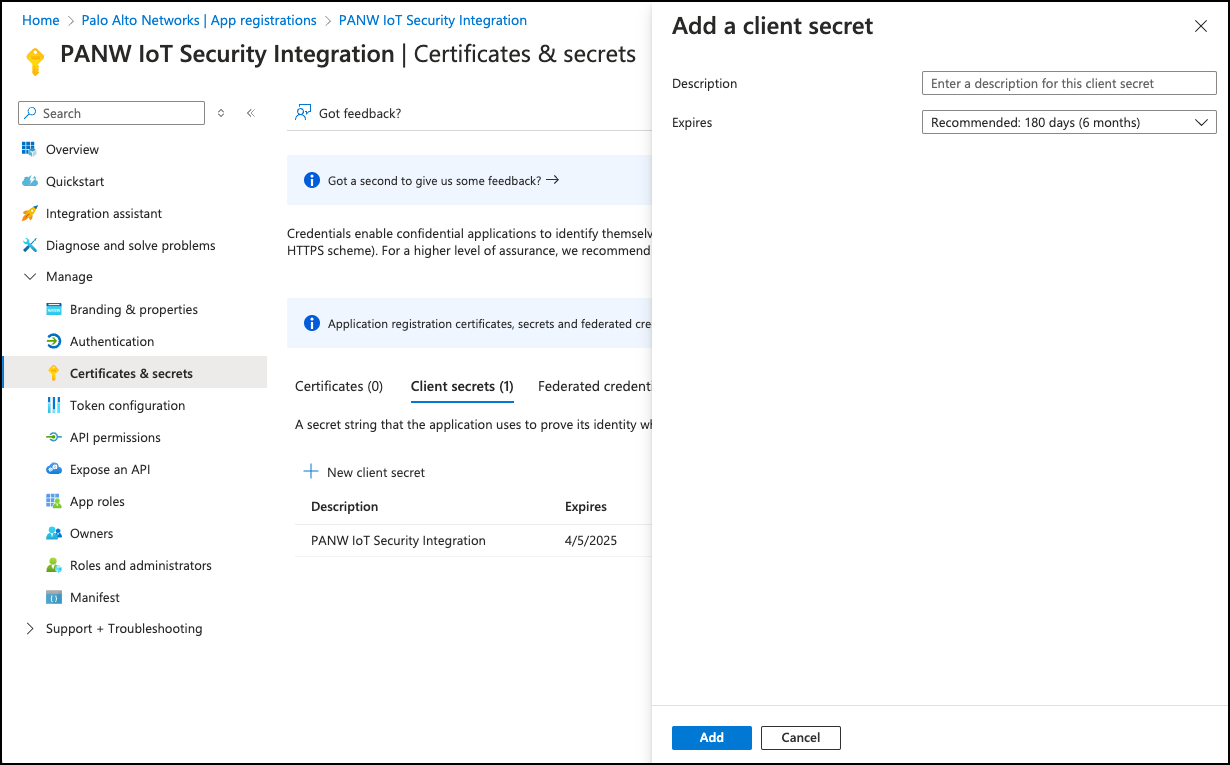This screenshot has width=1230, height=765.
Task: Click the Got feedback icon
Action: (302, 113)
